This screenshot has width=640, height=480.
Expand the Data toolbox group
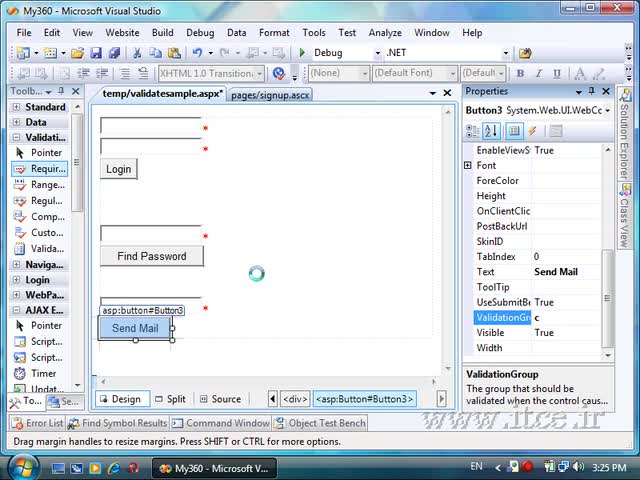click(16, 122)
